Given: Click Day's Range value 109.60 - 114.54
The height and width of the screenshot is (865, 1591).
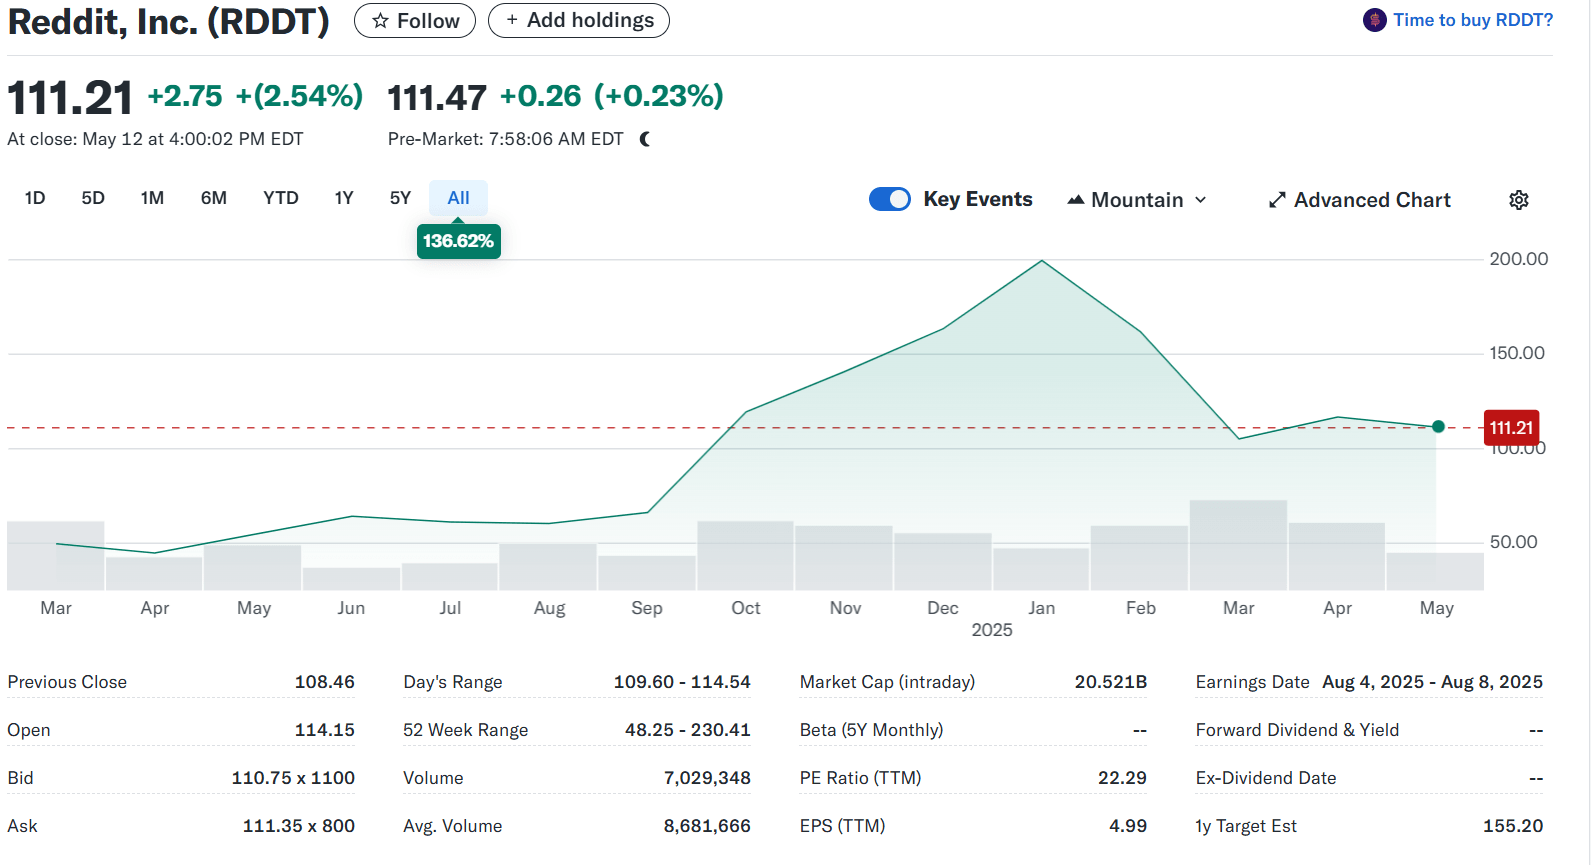Looking at the screenshot, I should pos(682,682).
